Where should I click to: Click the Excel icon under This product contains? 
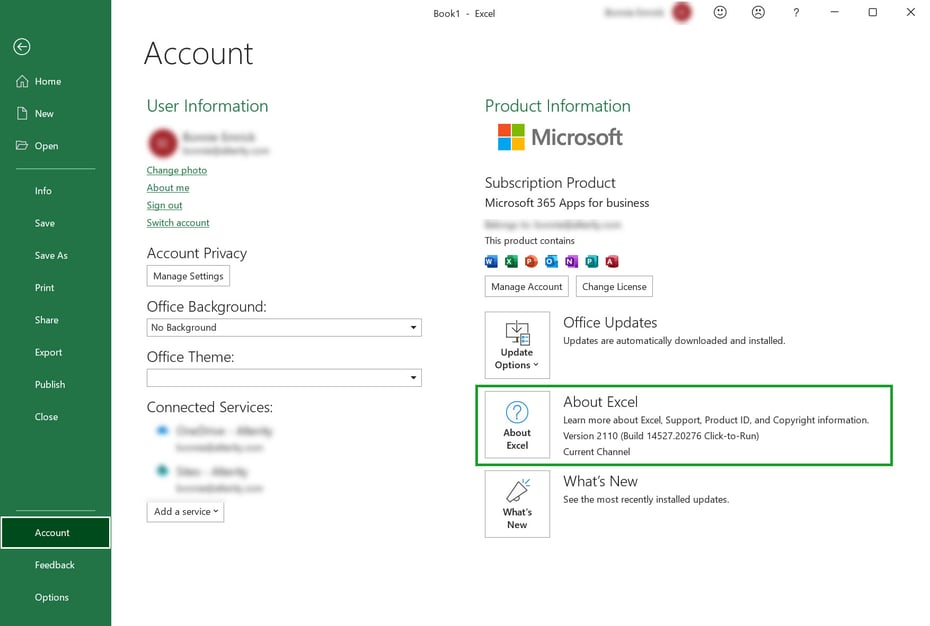point(510,261)
